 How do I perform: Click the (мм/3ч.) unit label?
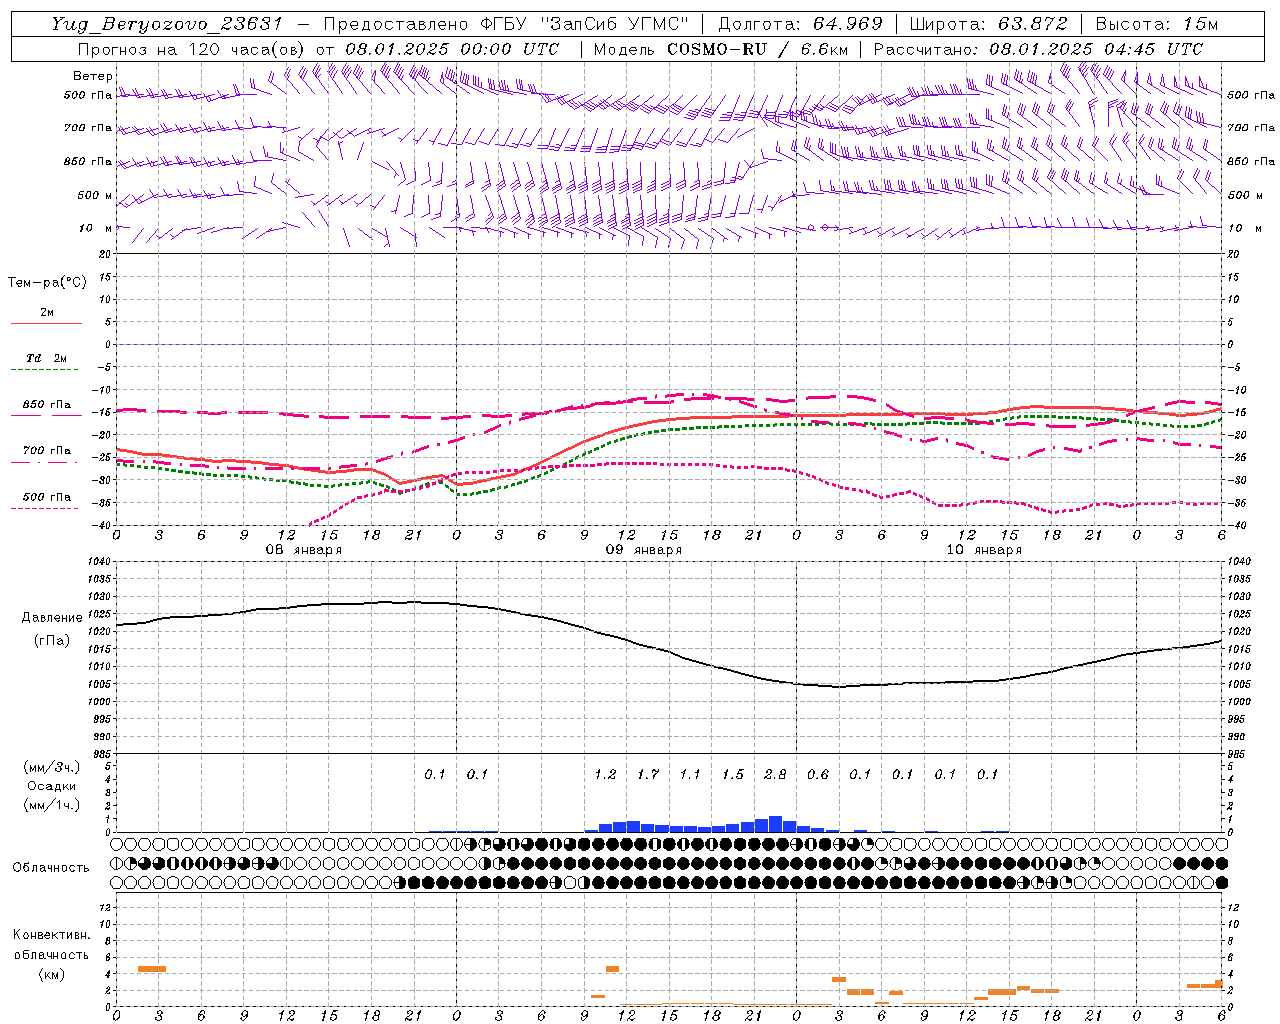(51, 767)
